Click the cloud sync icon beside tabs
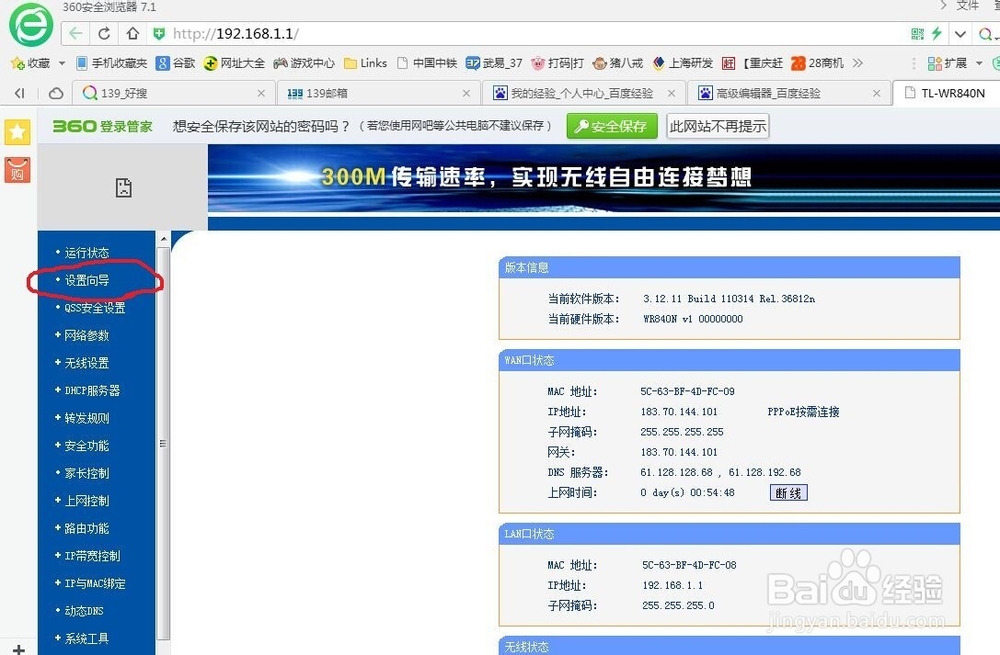1000x655 pixels. coord(56,93)
